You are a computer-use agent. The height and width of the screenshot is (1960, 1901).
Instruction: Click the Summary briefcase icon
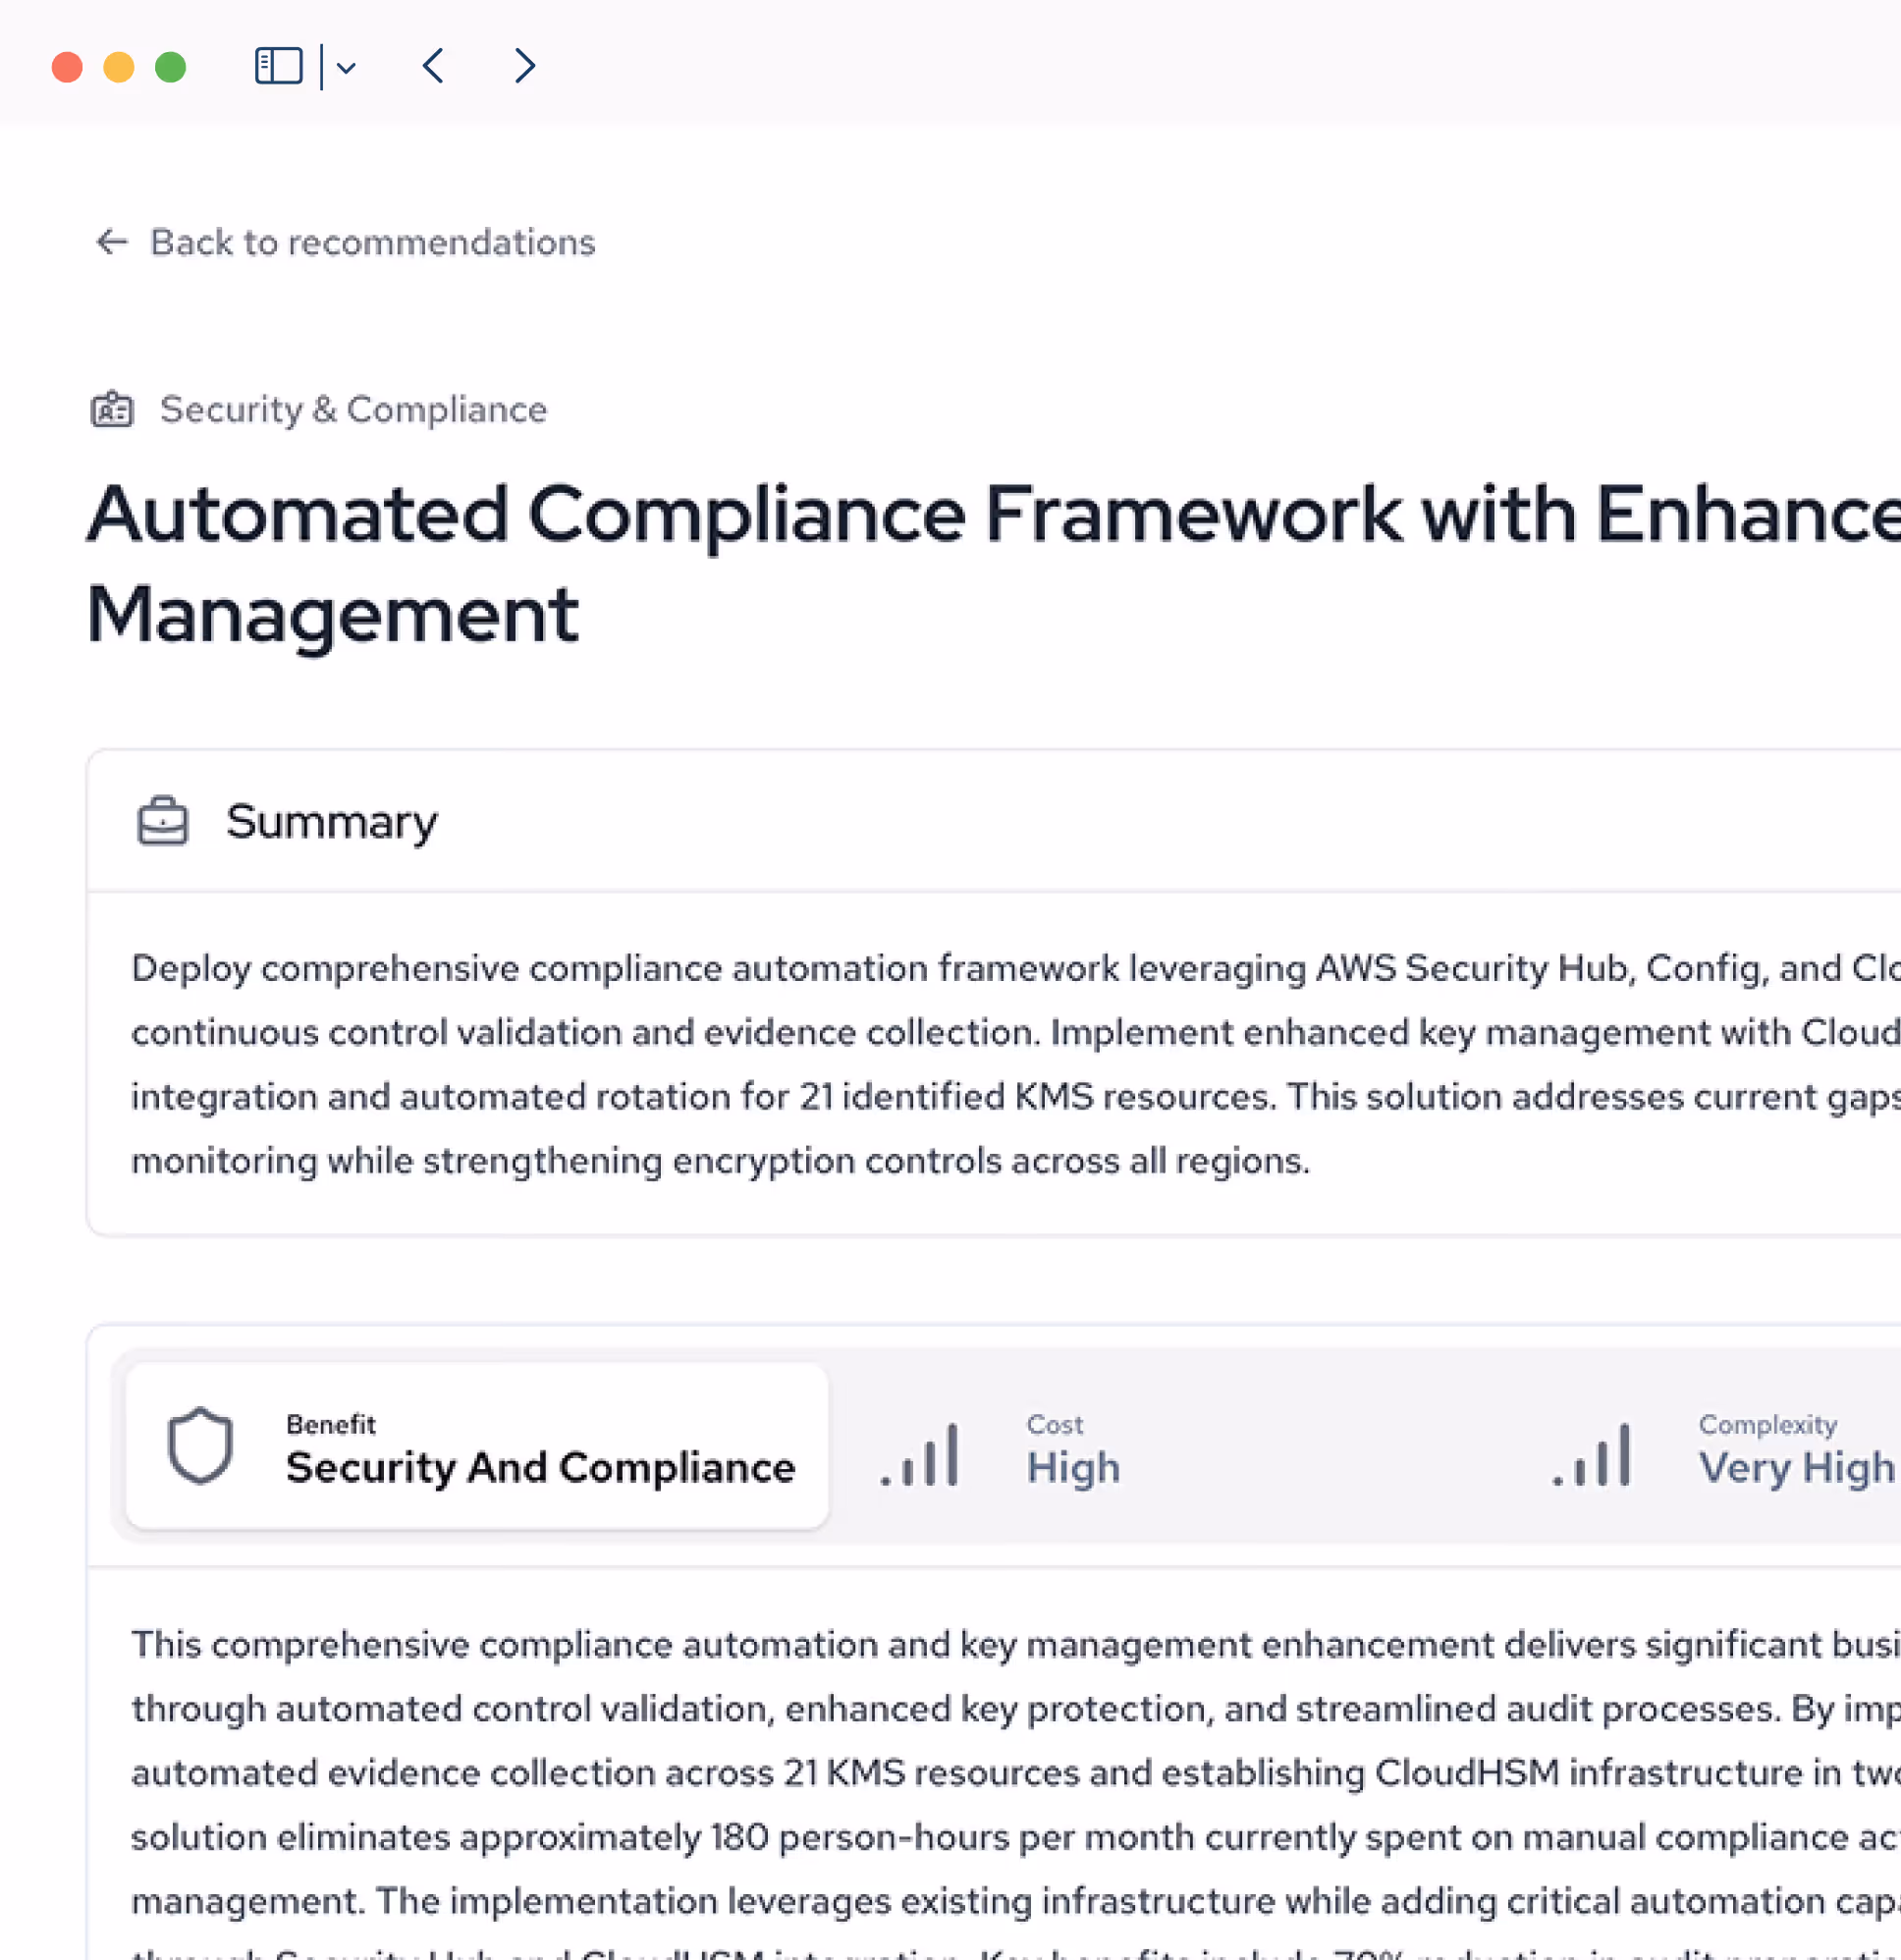coord(162,821)
